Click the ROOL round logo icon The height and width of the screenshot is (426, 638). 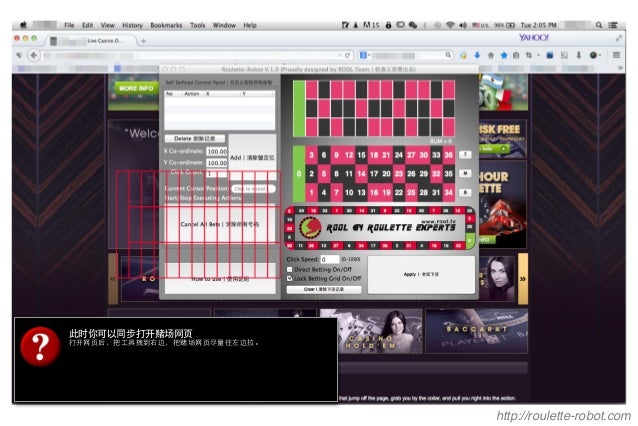coord(310,227)
